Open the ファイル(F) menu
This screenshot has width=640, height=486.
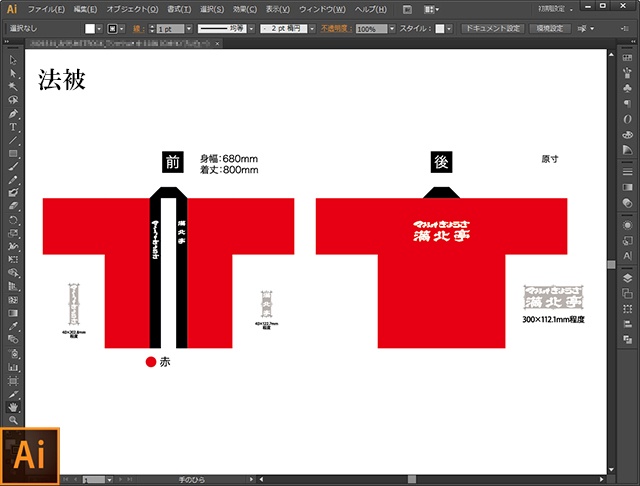[x=45, y=8]
